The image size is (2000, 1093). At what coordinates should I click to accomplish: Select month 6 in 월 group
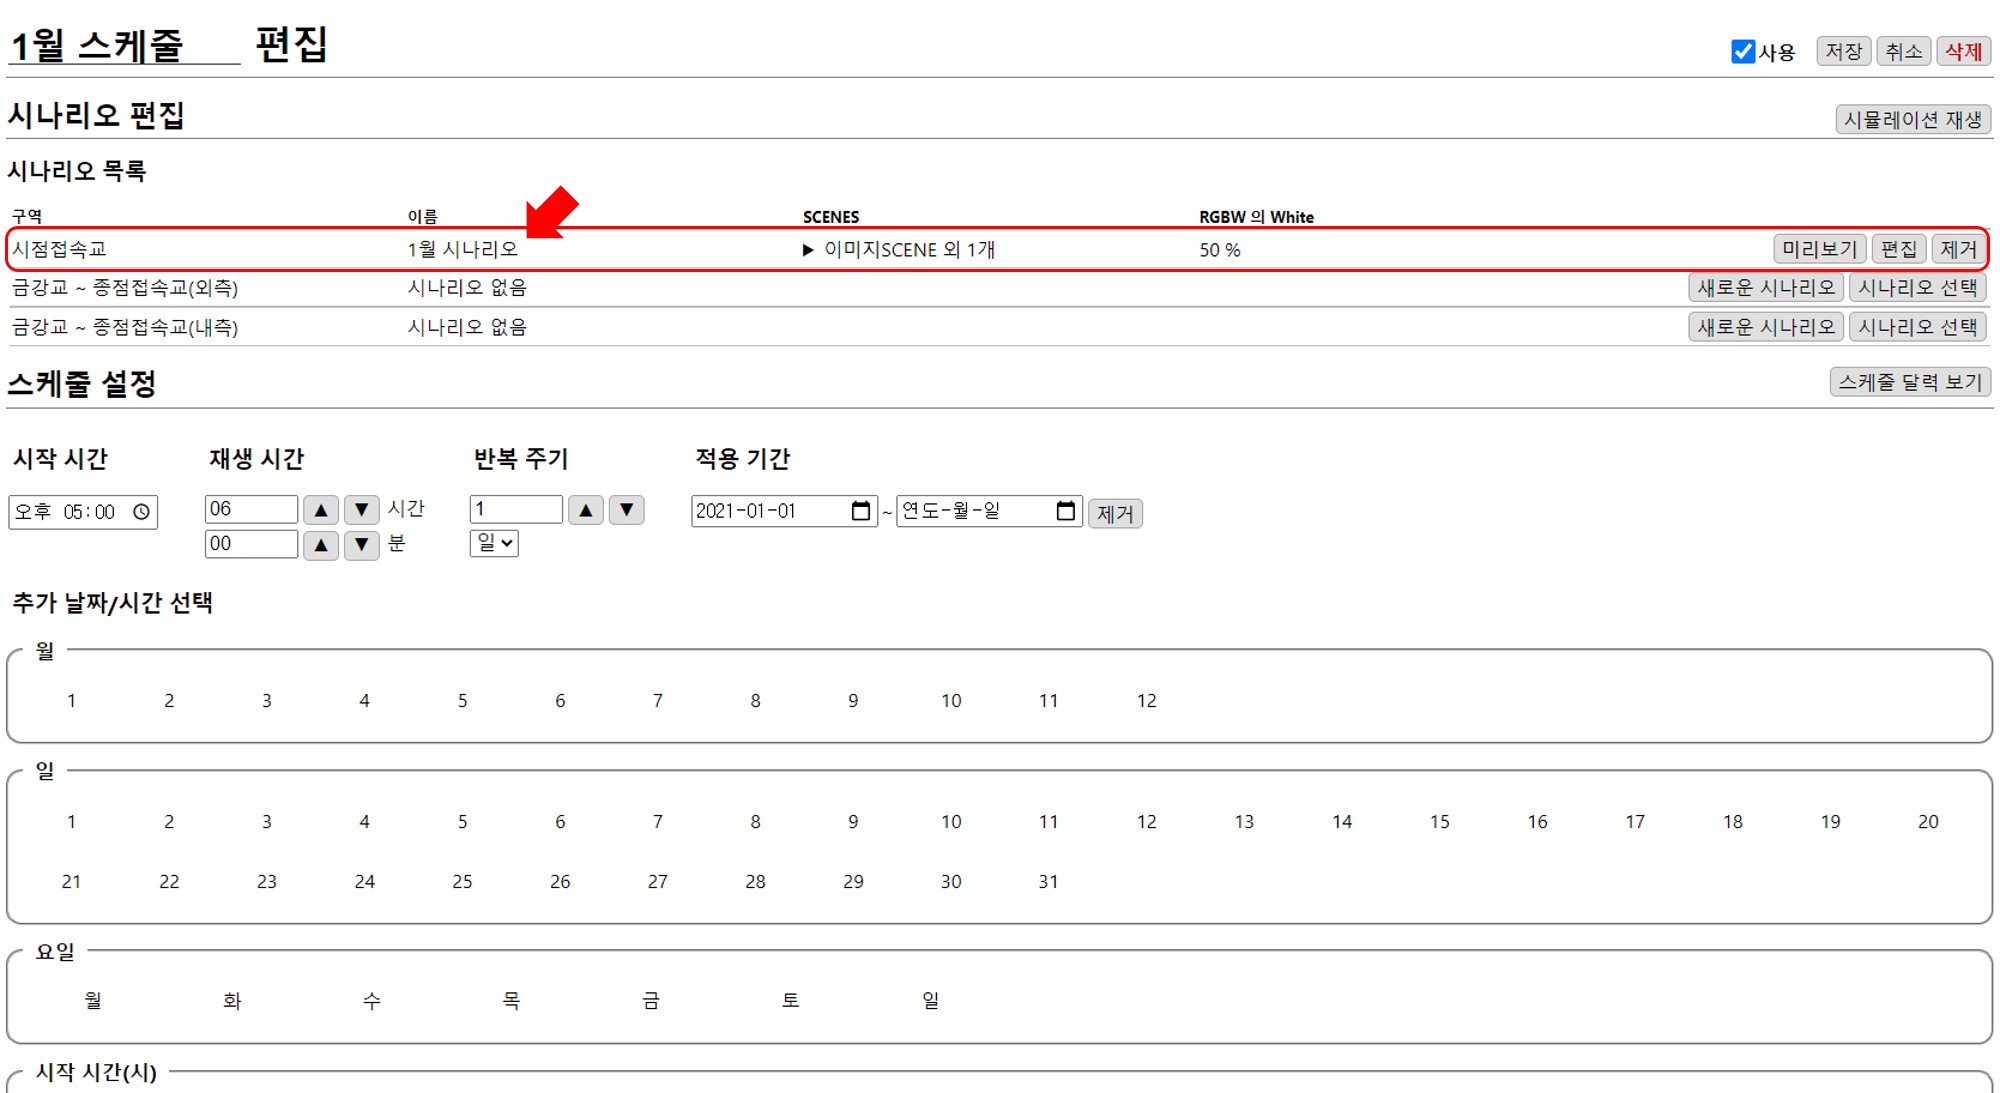(560, 701)
